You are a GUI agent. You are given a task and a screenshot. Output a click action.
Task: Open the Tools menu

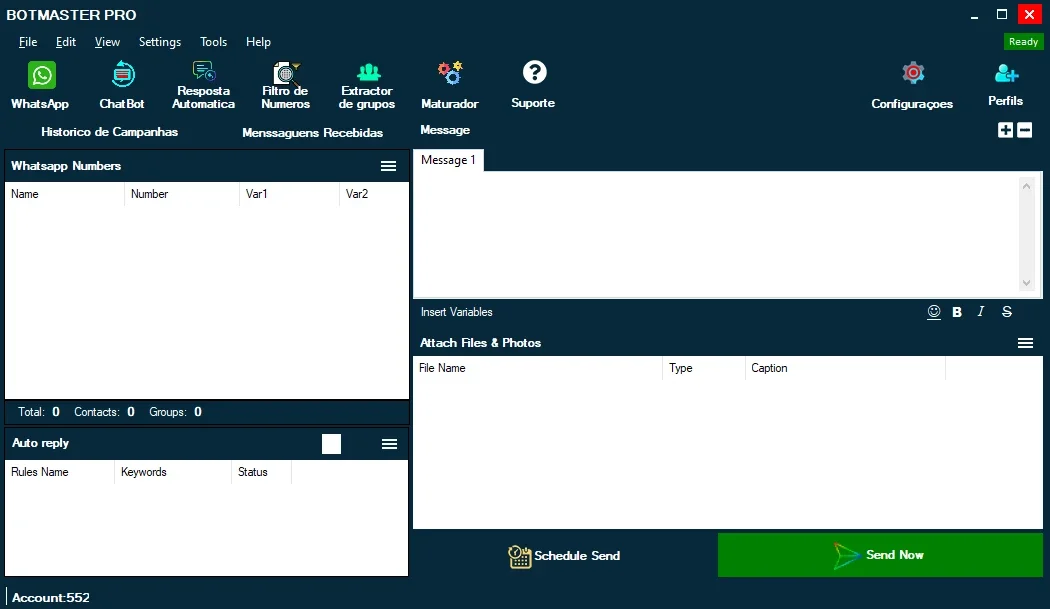coord(214,42)
